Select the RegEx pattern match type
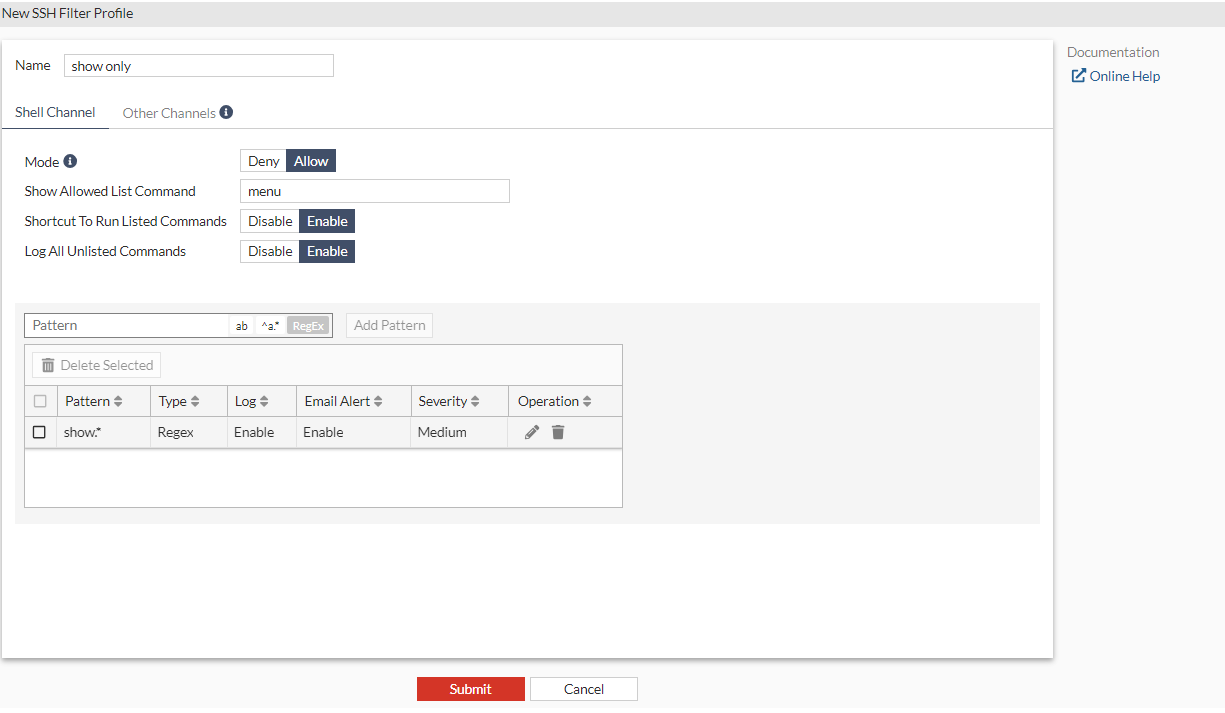1225x713 pixels. pyautogui.click(x=307, y=325)
